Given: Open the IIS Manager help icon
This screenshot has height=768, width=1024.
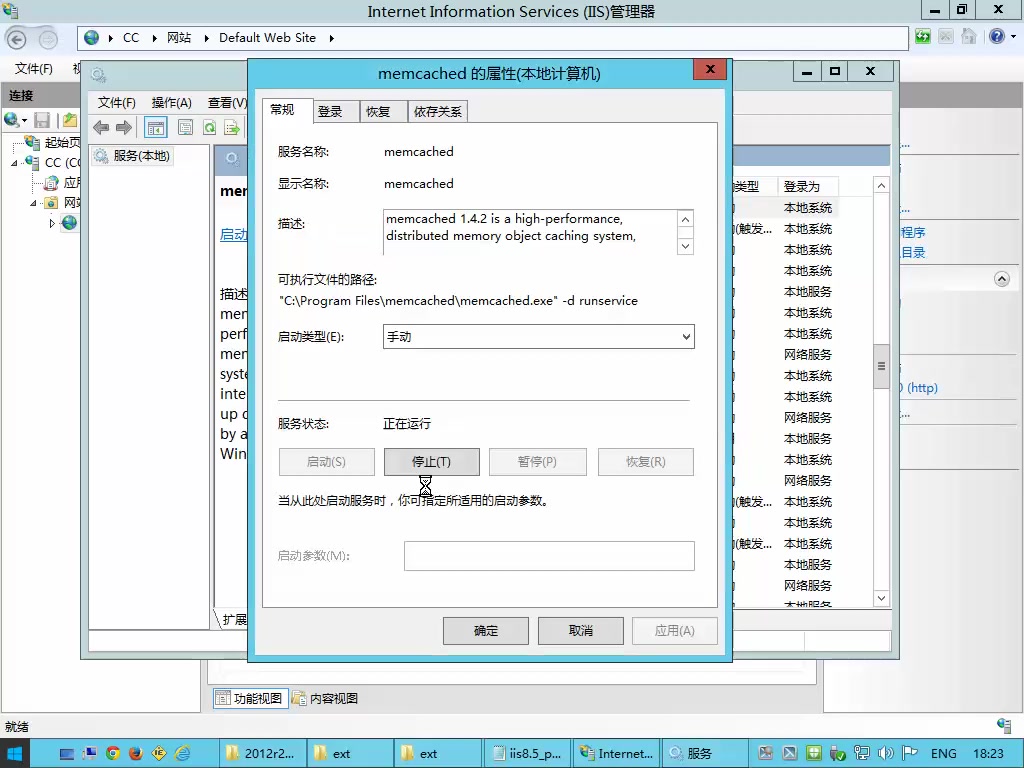Looking at the screenshot, I should click(x=997, y=37).
